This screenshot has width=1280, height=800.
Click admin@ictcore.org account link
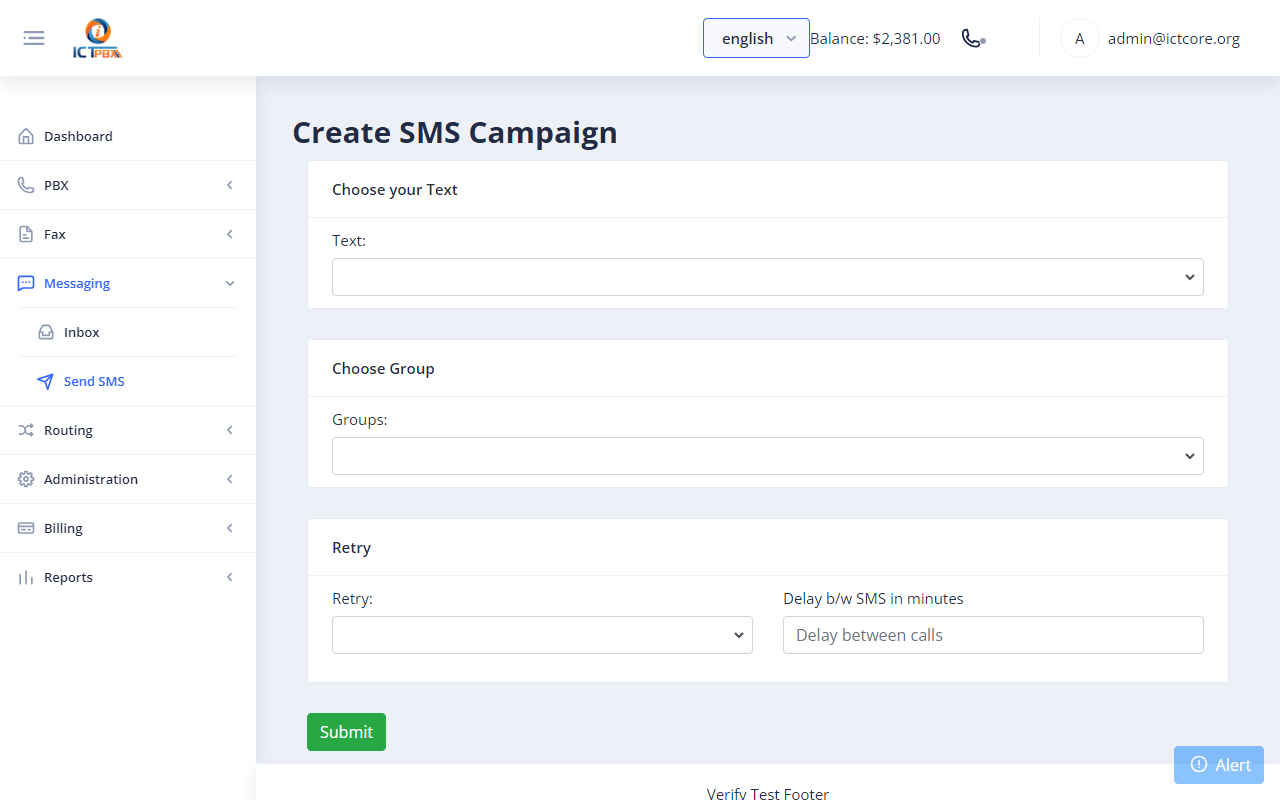click(1173, 39)
